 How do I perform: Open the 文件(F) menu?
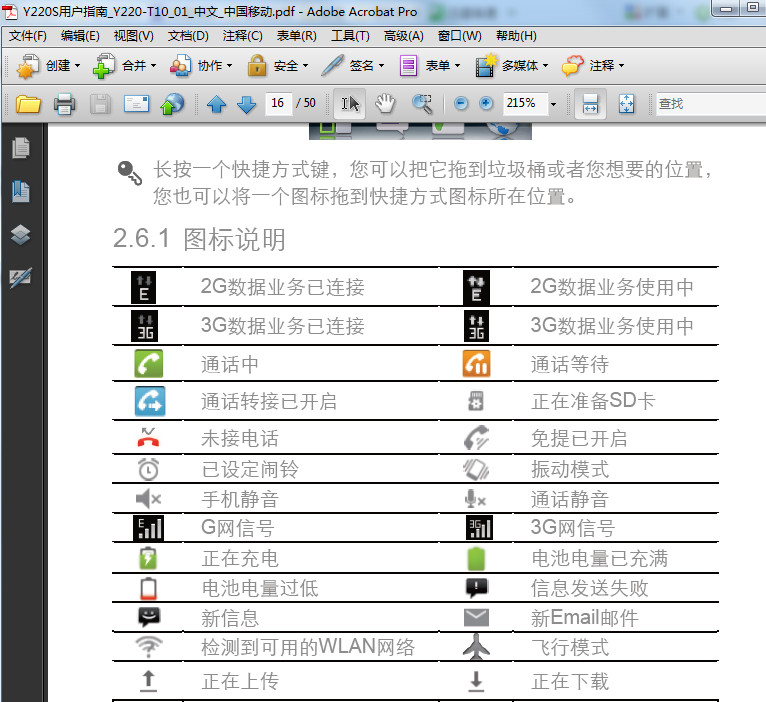pos(27,36)
